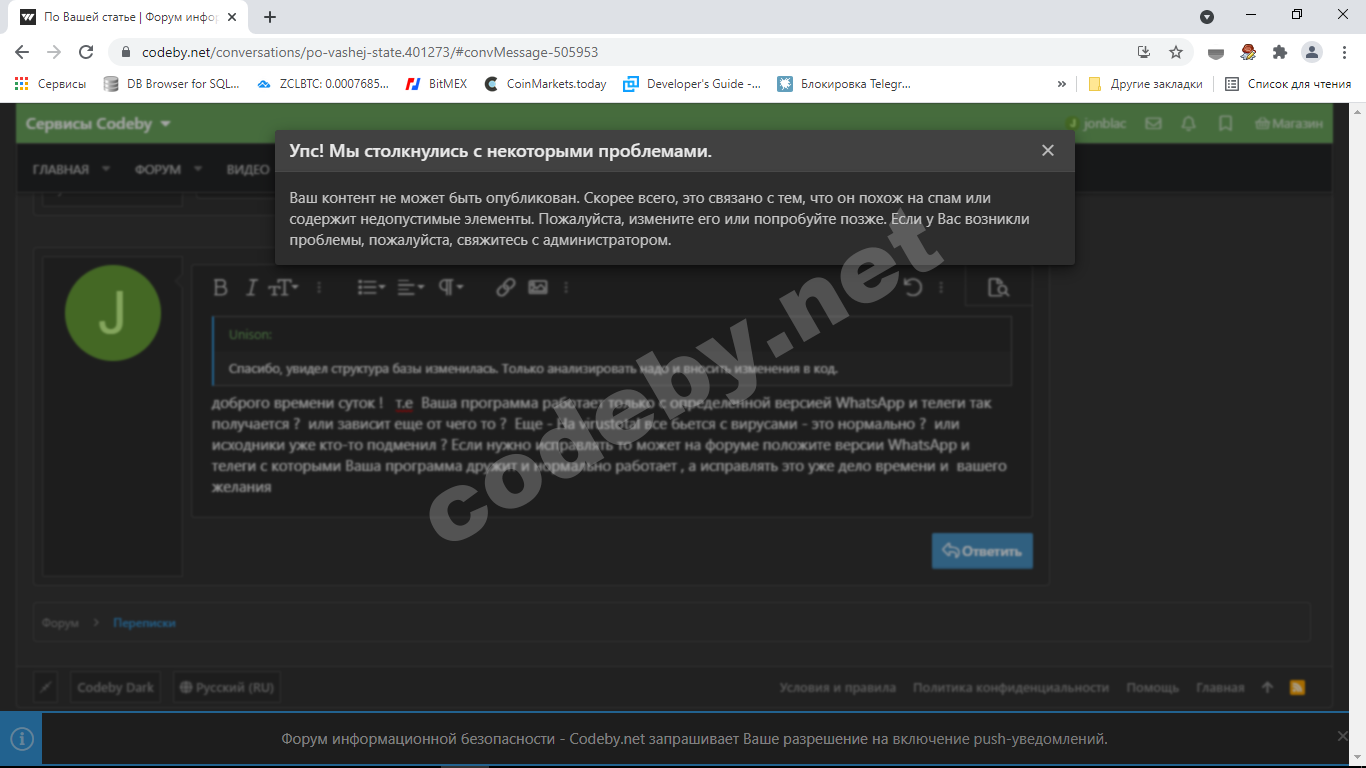1366x768 pixels.
Task: Open the browser extensions puzzle icon
Action: (1279, 52)
